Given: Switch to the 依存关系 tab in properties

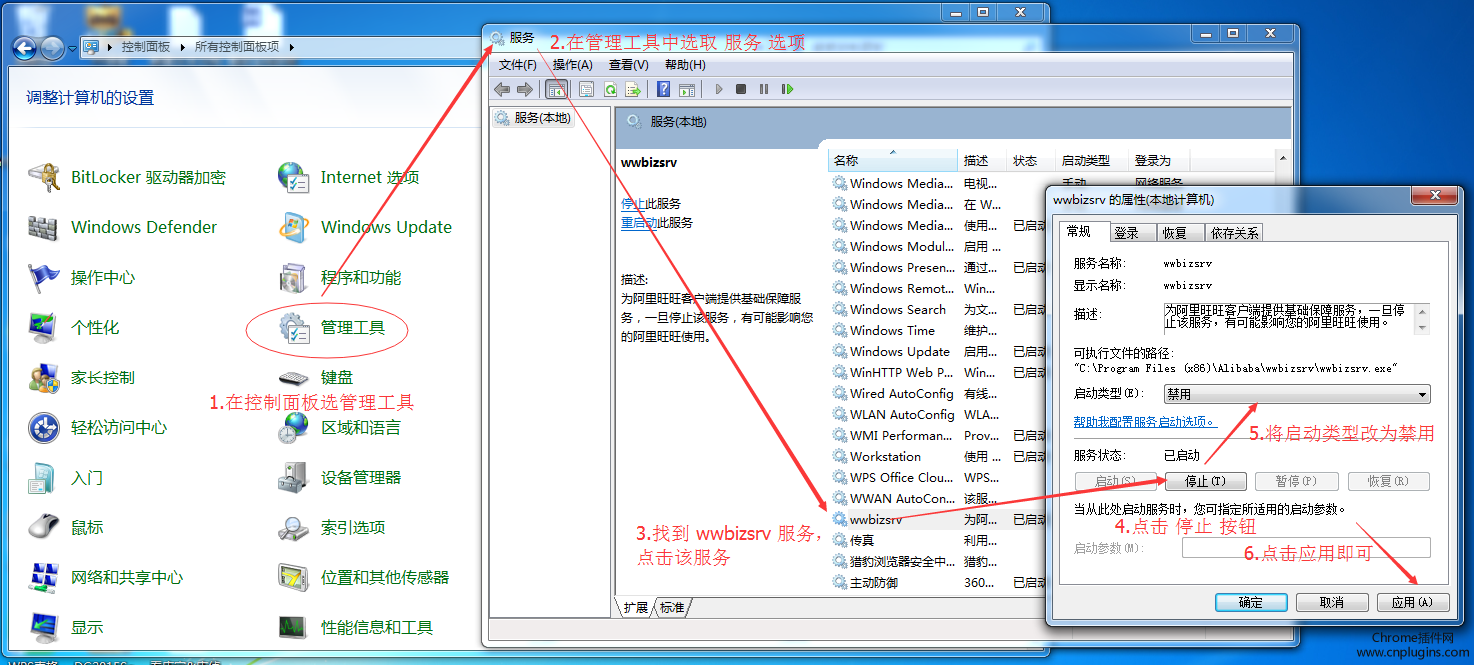Looking at the screenshot, I should click(x=1234, y=233).
